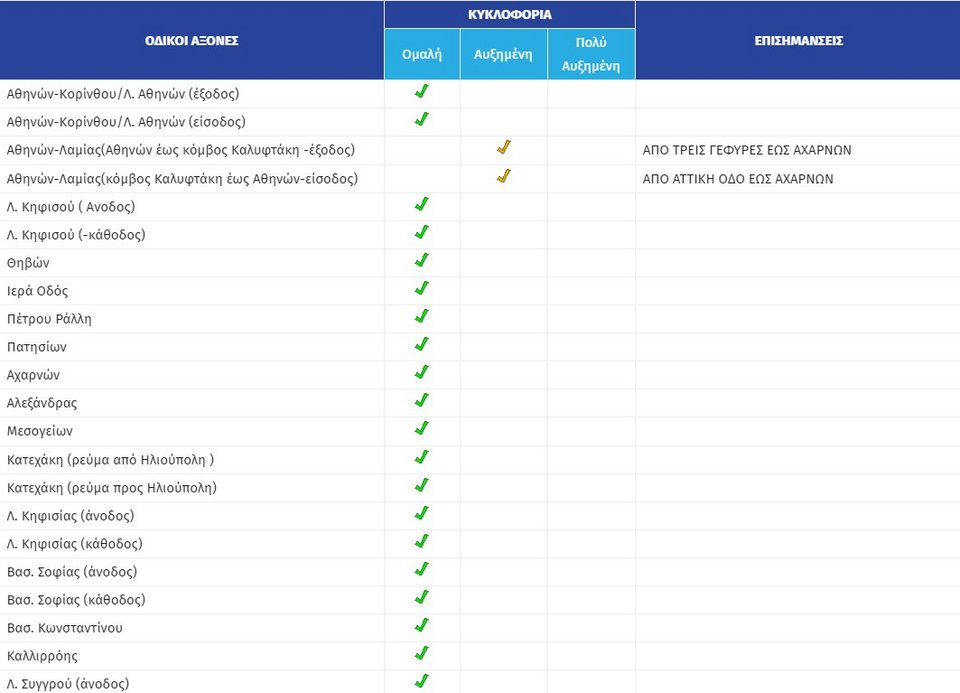Click green checkmark for Βασ. Σοφίας (άνοδος)

(422, 569)
